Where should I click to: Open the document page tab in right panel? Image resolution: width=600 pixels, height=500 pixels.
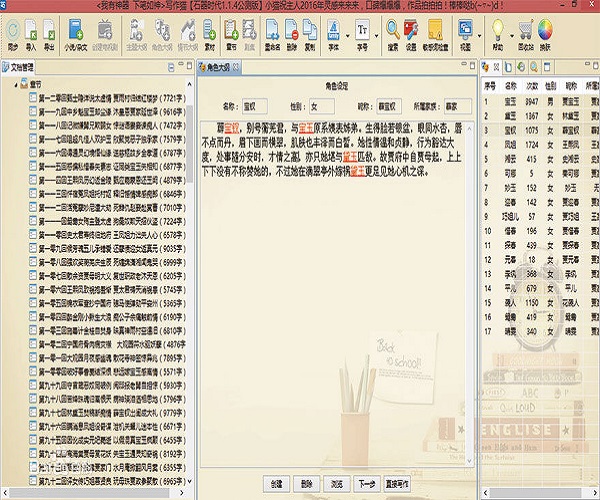[508, 67]
